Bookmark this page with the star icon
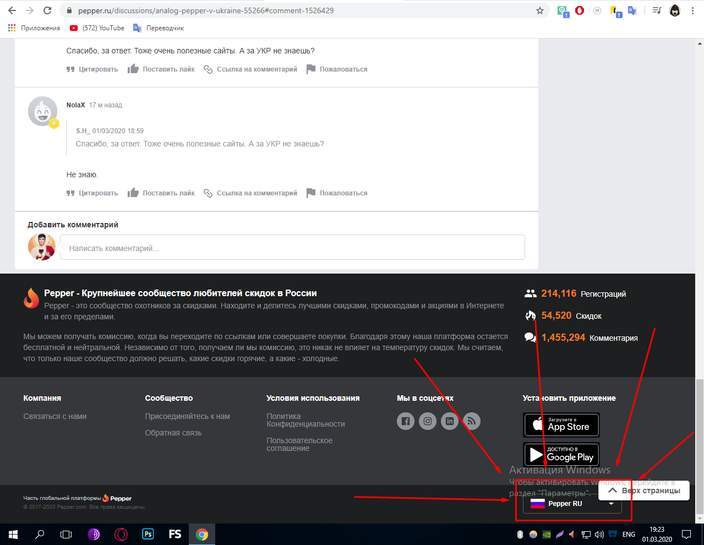 (x=540, y=10)
